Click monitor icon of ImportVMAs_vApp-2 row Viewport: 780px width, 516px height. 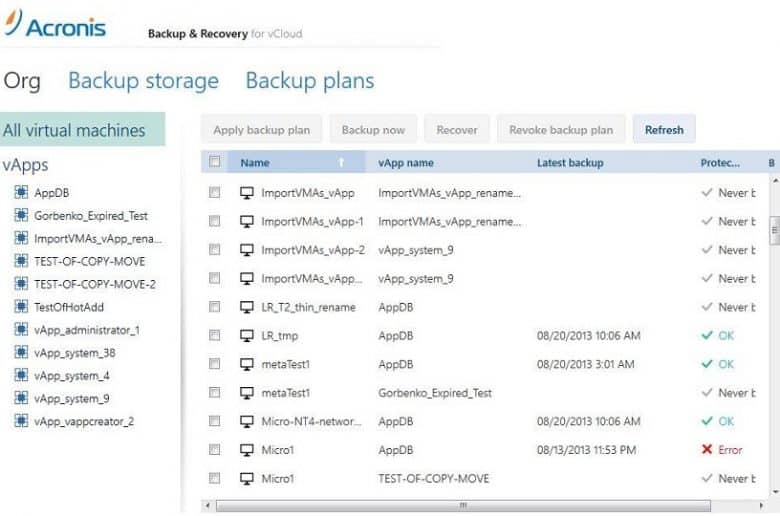point(247,250)
